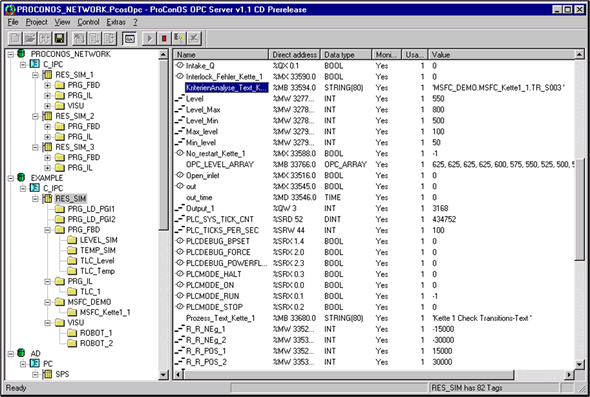Click the Open folder toolbar icon
Viewport: 590px width, 397px height.
pyautogui.click(x=30, y=38)
